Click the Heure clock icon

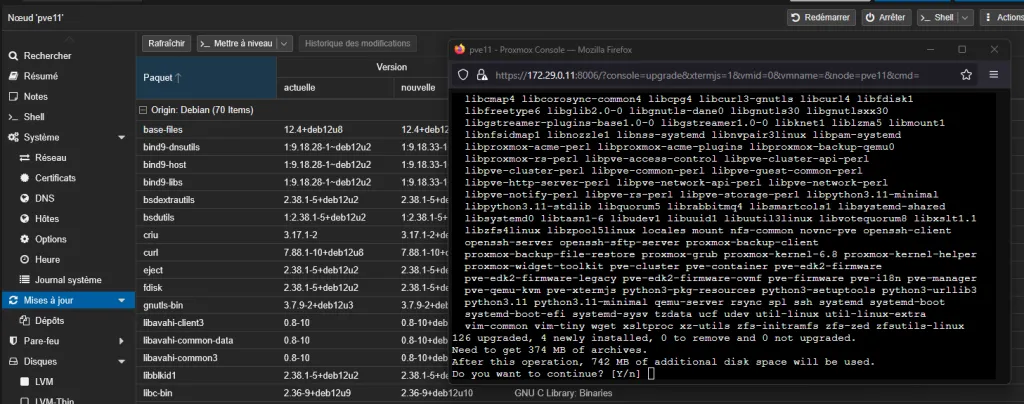tap(24, 259)
